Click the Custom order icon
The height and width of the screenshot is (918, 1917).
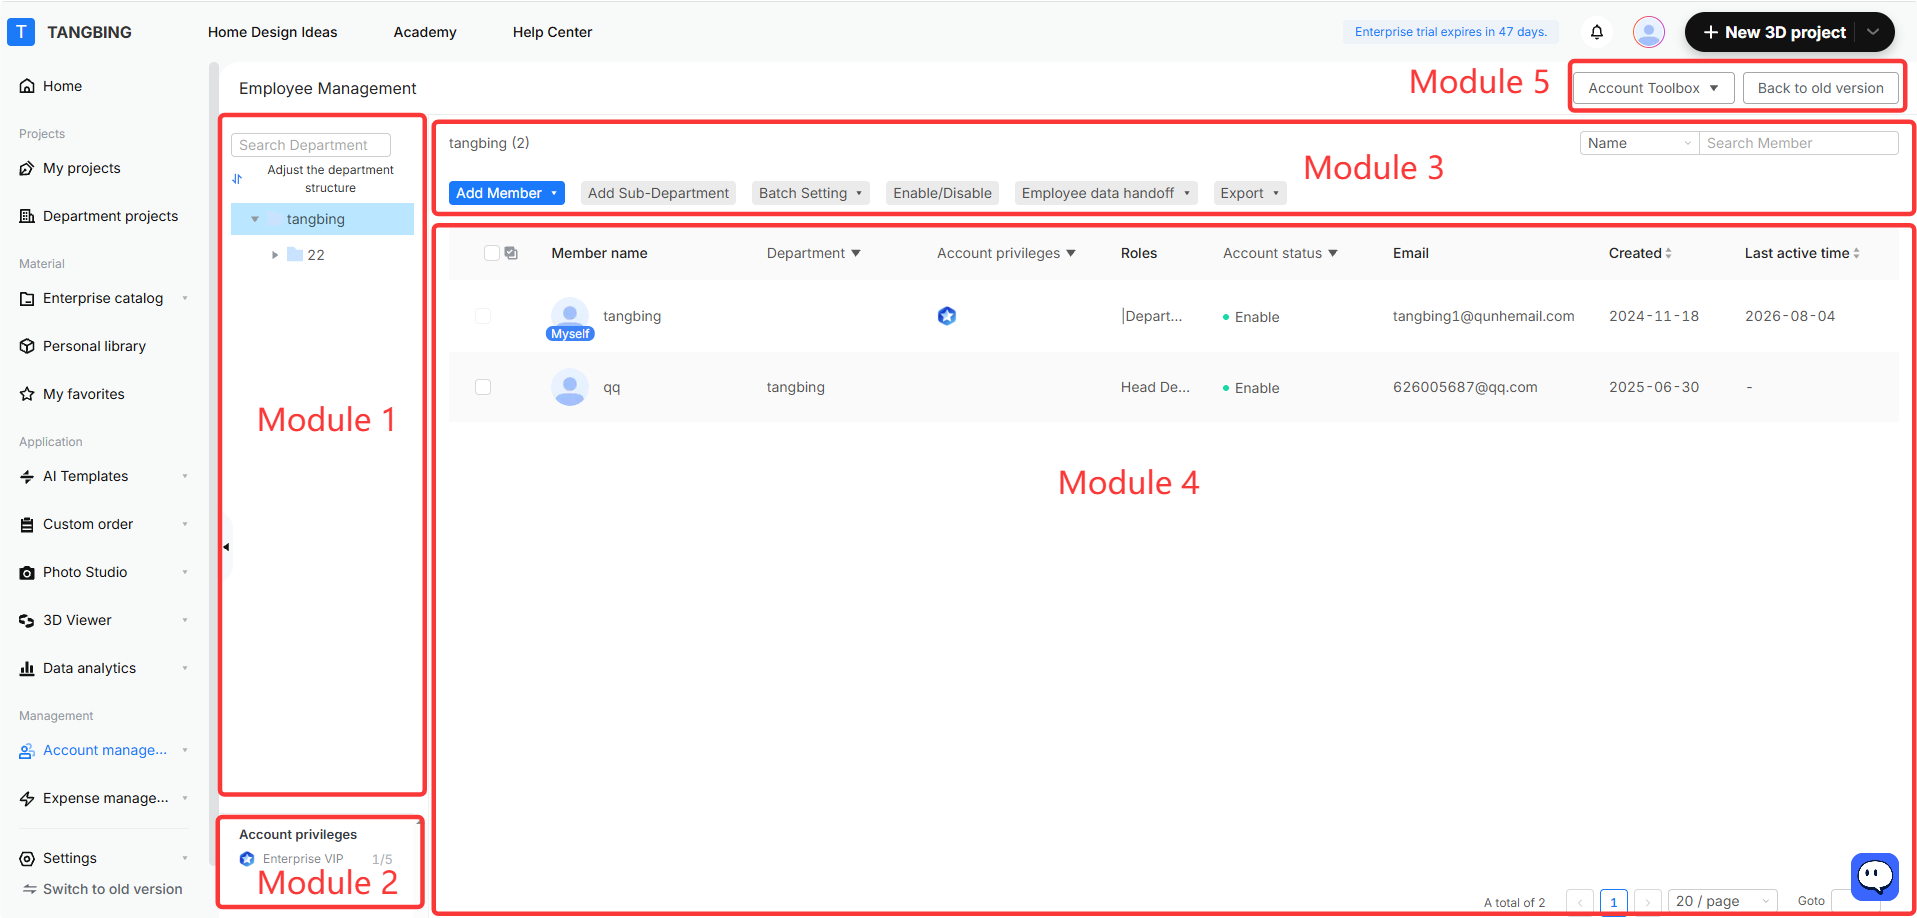pos(27,524)
